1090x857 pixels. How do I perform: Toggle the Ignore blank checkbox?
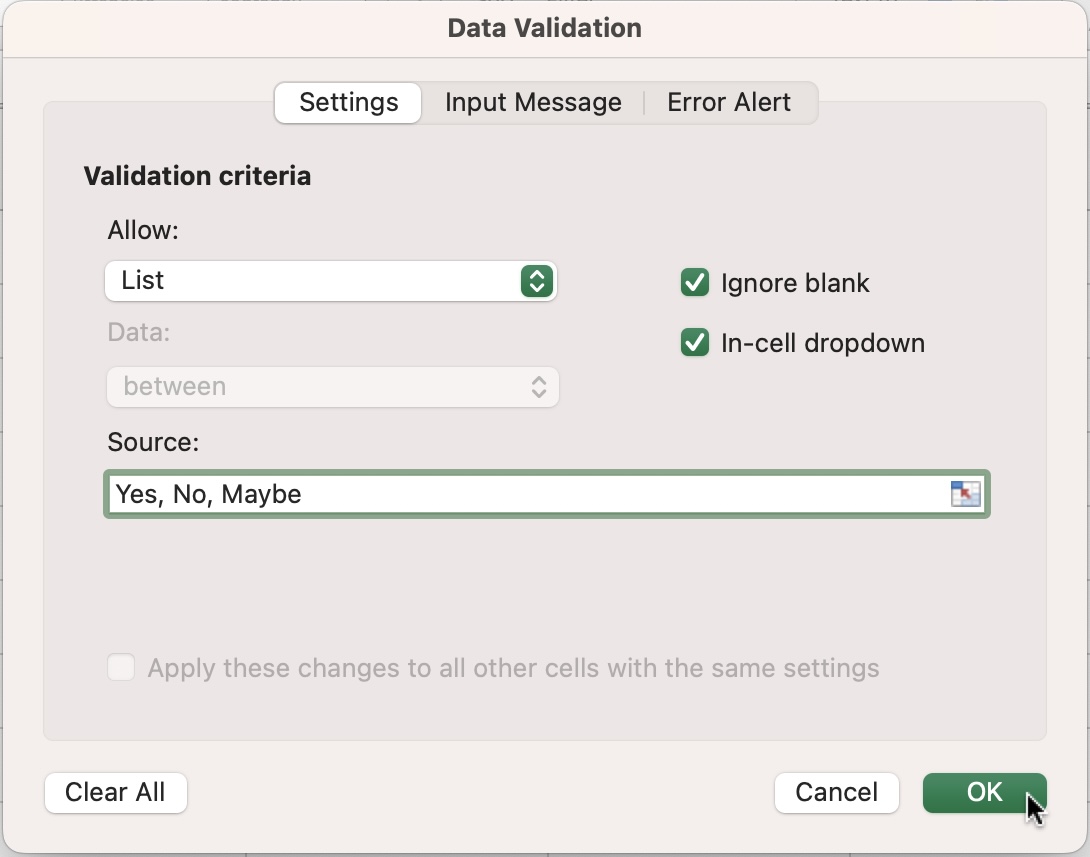(x=694, y=283)
